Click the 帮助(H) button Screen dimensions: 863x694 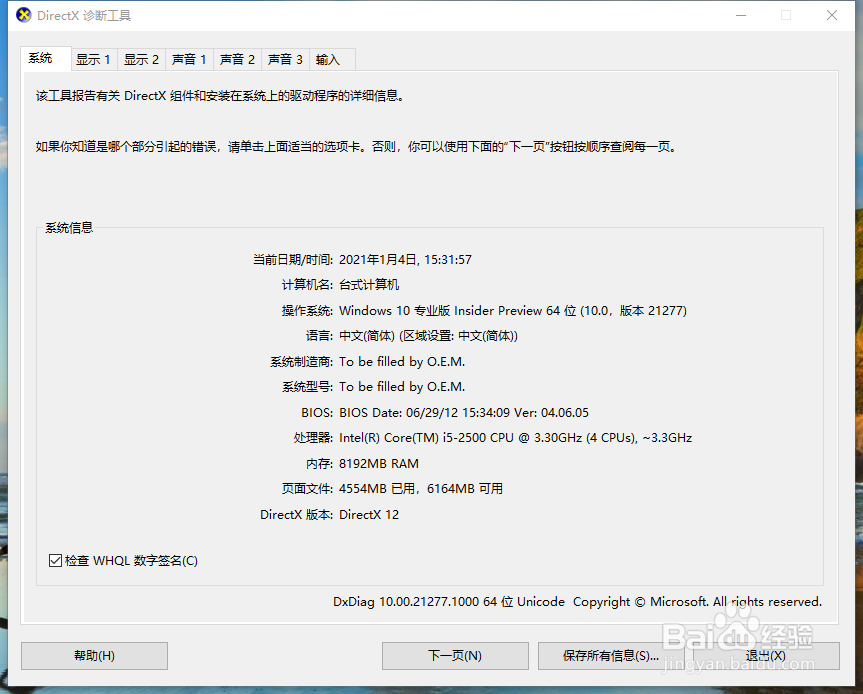(93, 656)
